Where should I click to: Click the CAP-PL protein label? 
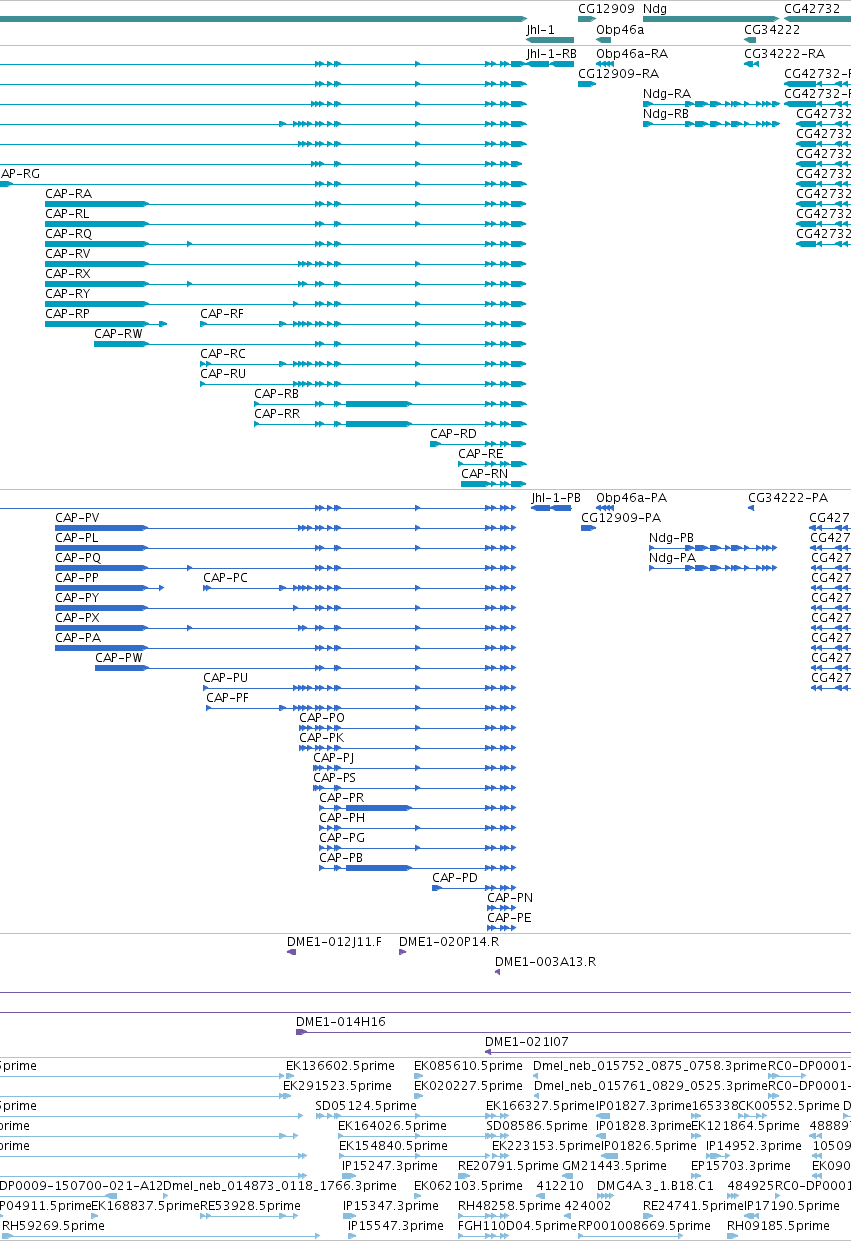coord(77,538)
